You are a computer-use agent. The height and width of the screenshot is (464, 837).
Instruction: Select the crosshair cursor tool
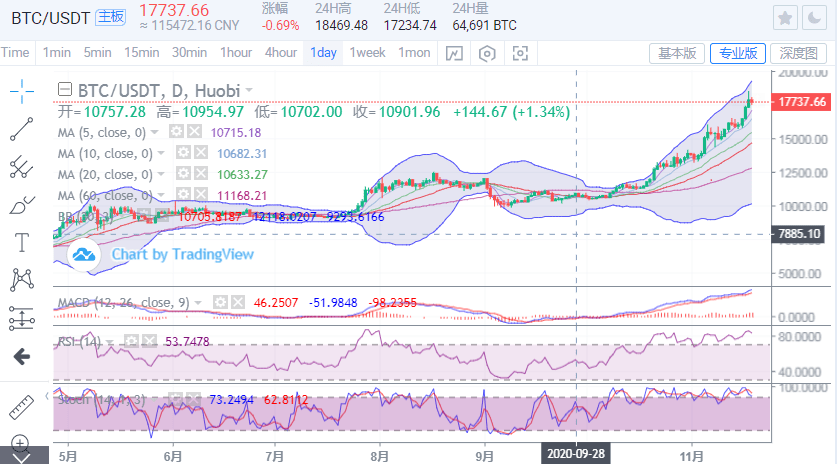(x=22, y=91)
